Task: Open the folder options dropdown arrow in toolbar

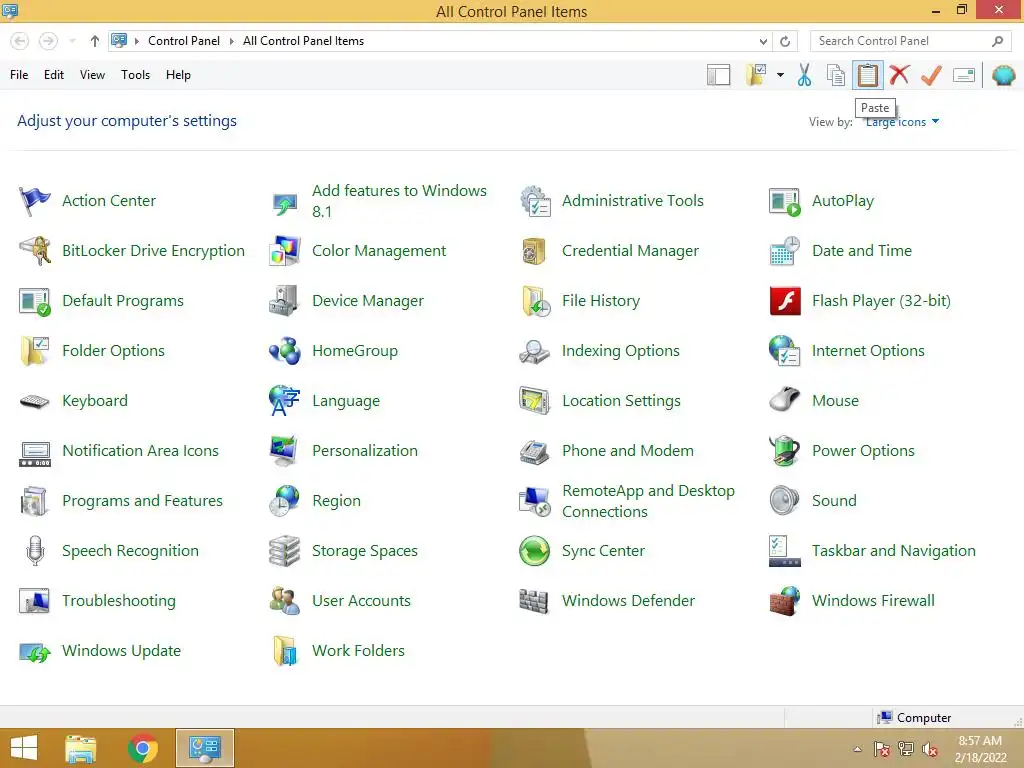Action: point(780,75)
